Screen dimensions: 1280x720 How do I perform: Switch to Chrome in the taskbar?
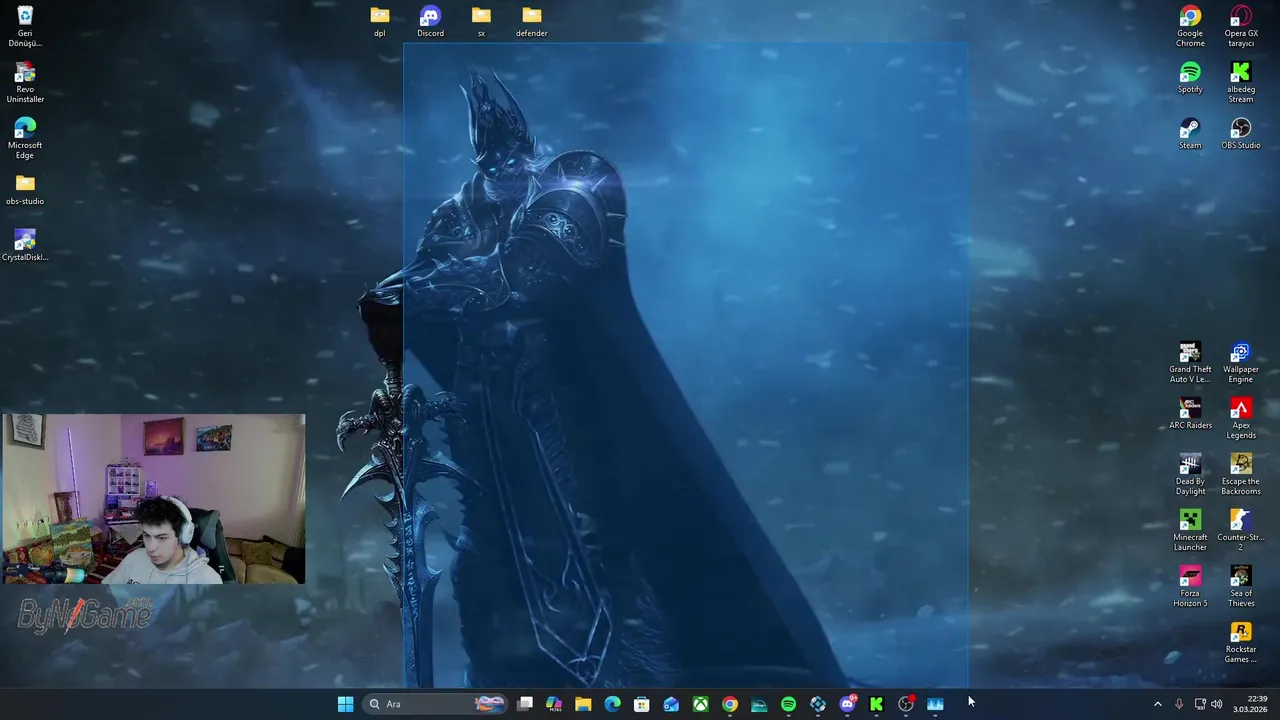730,704
